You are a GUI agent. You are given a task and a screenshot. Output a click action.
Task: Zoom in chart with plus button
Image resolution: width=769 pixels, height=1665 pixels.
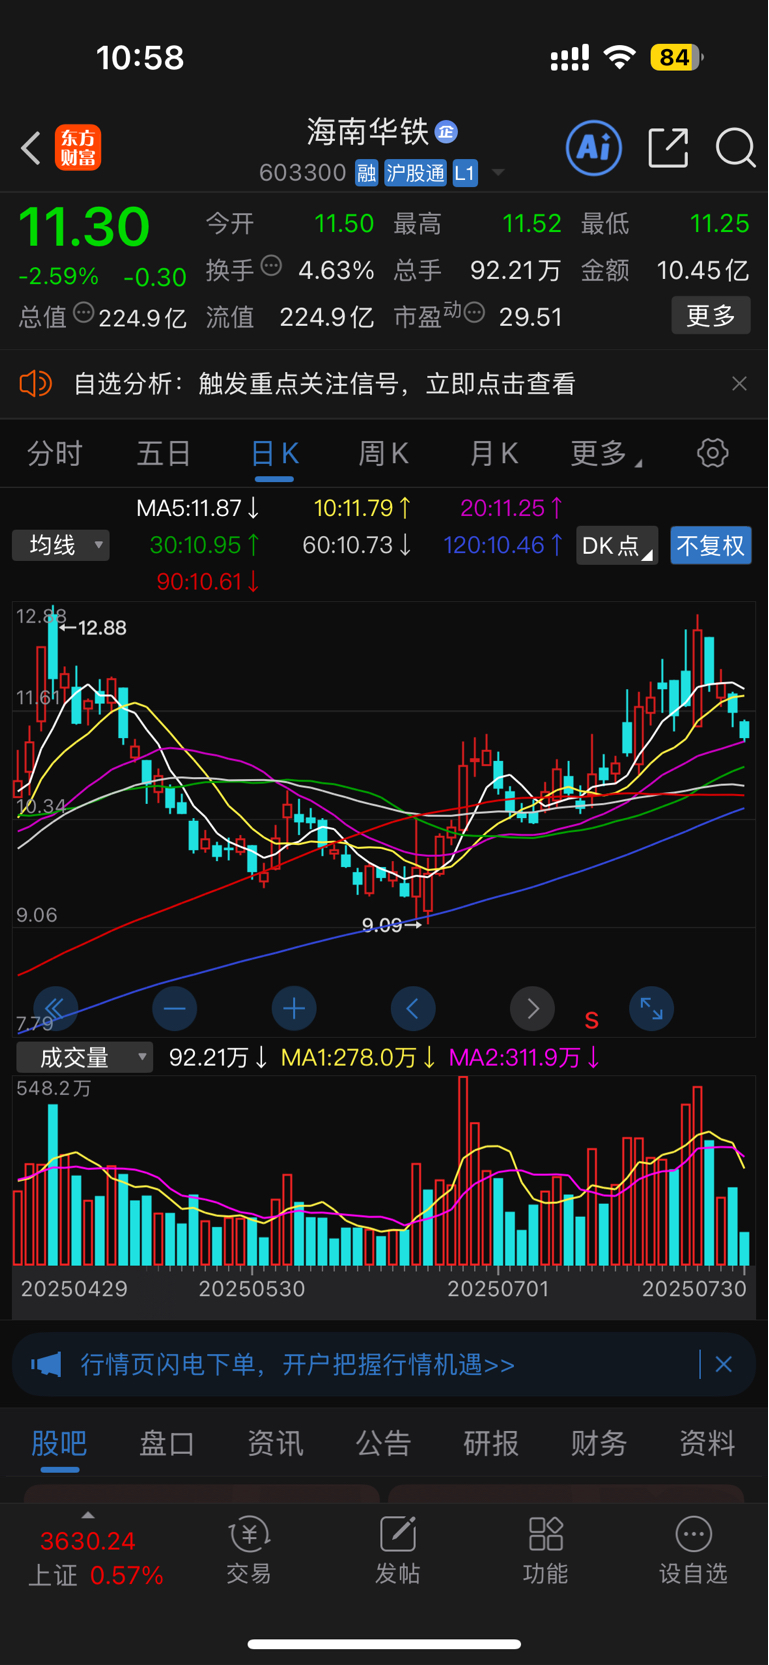click(294, 1009)
